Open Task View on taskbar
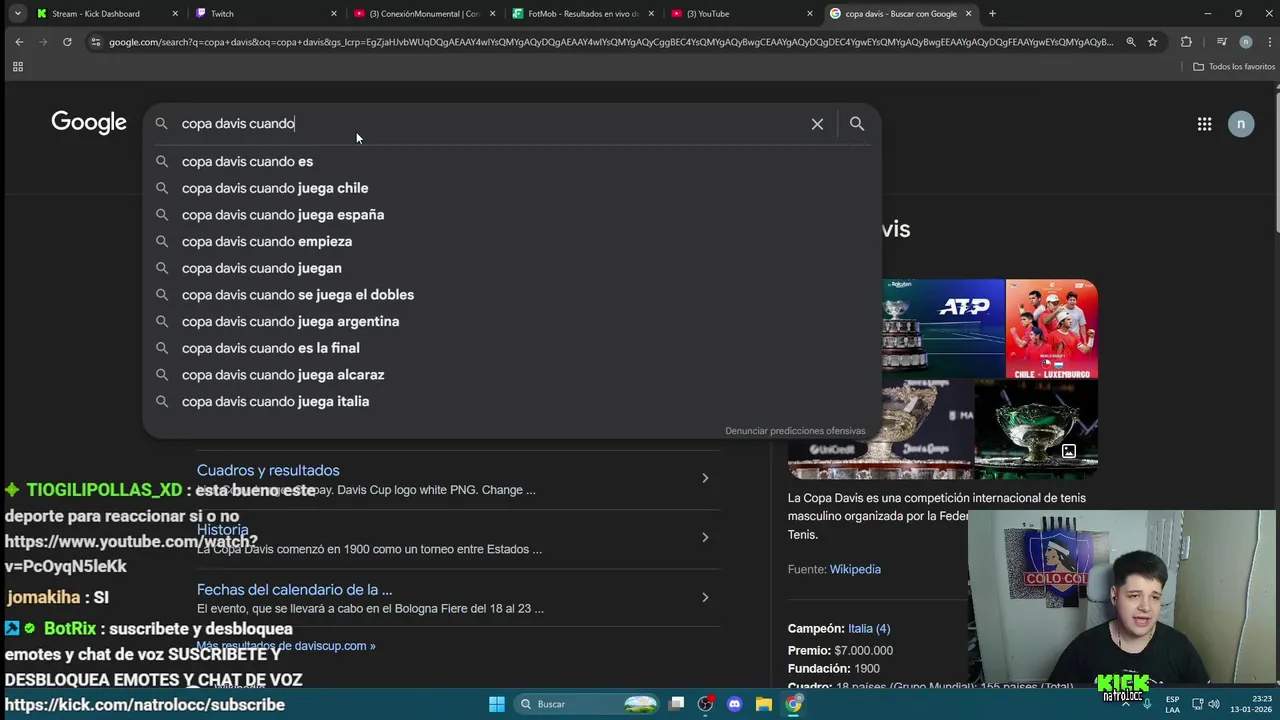The width and height of the screenshot is (1280, 720). click(677, 704)
